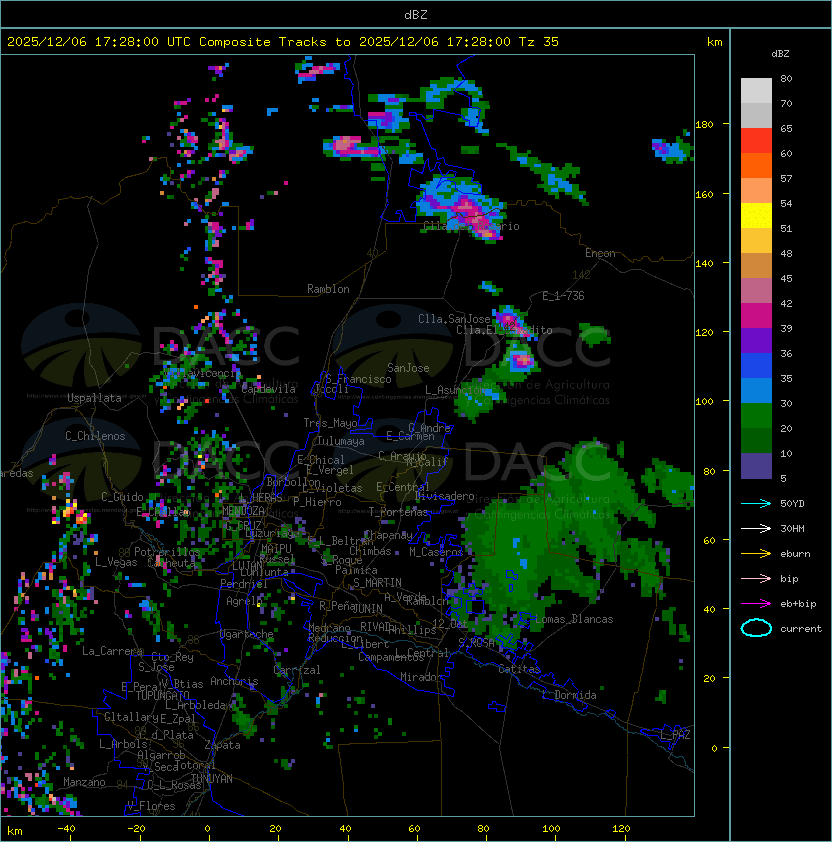Click the 'Mirador' map label
This screenshot has height=842, width=832.
tap(421, 677)
